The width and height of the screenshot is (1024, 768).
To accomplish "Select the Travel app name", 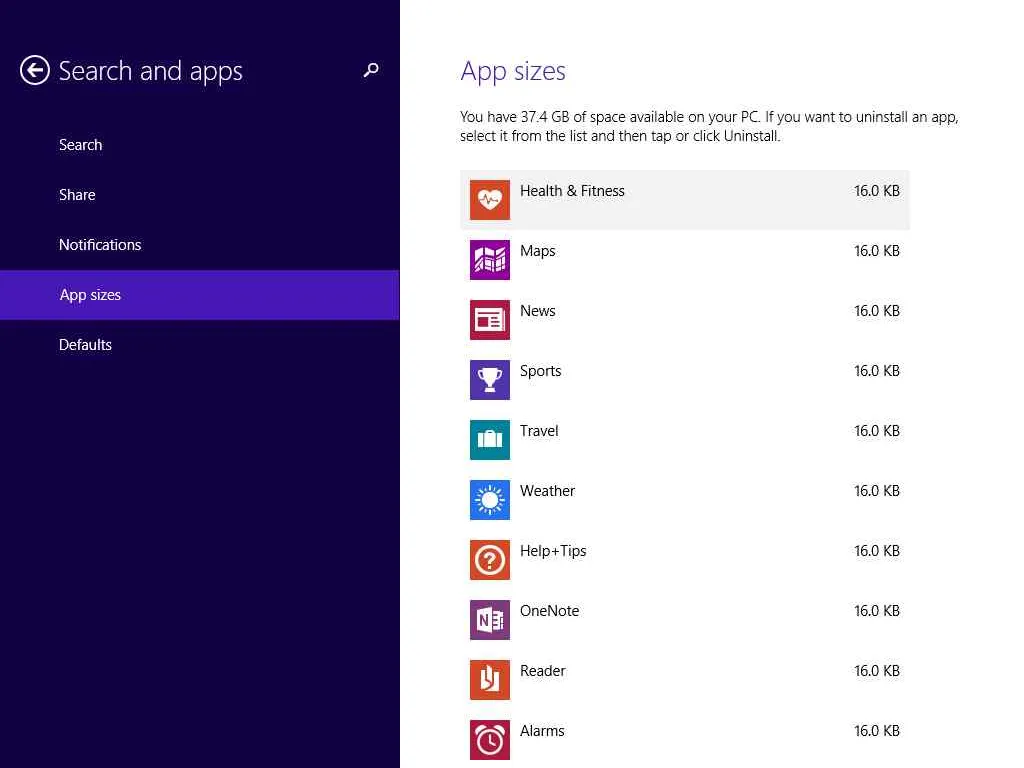I will (x=539, y=431).
